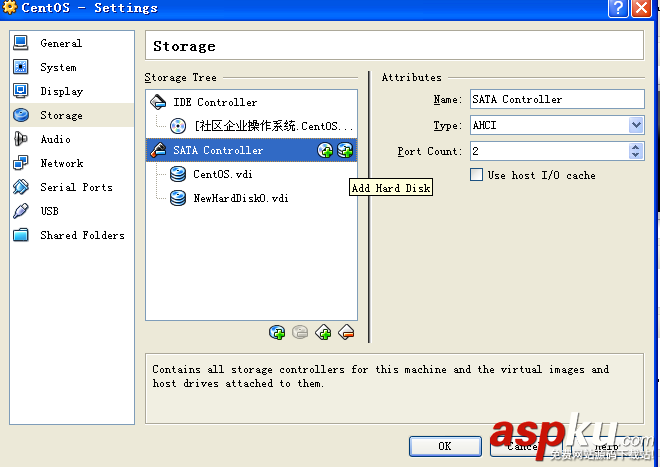The image size is (660, 467).
Task: Open Shared Folders settings
Action: [x=72, y=235]
